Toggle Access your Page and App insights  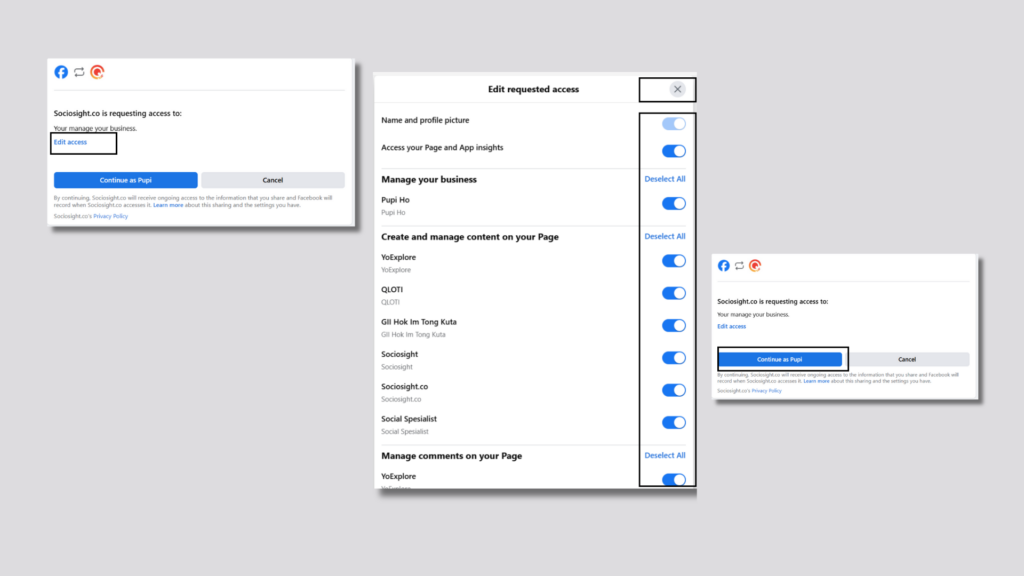tap(673, 151)
